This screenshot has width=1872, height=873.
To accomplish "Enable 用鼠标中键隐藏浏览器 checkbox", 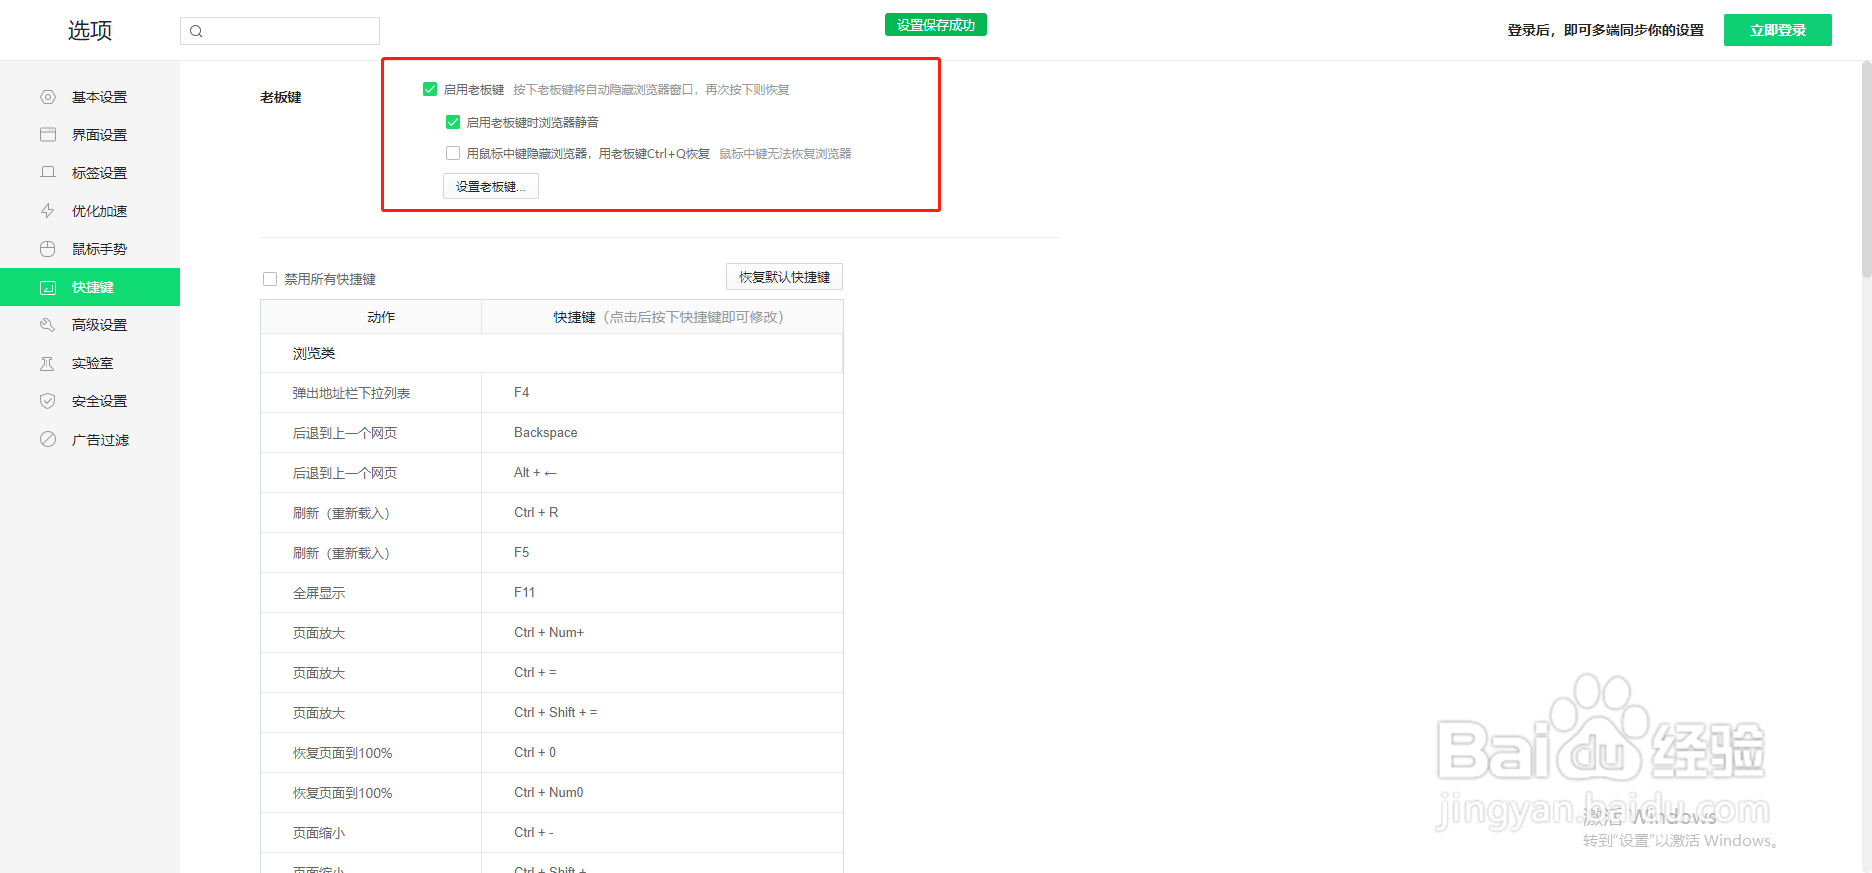I will [453, 153].
